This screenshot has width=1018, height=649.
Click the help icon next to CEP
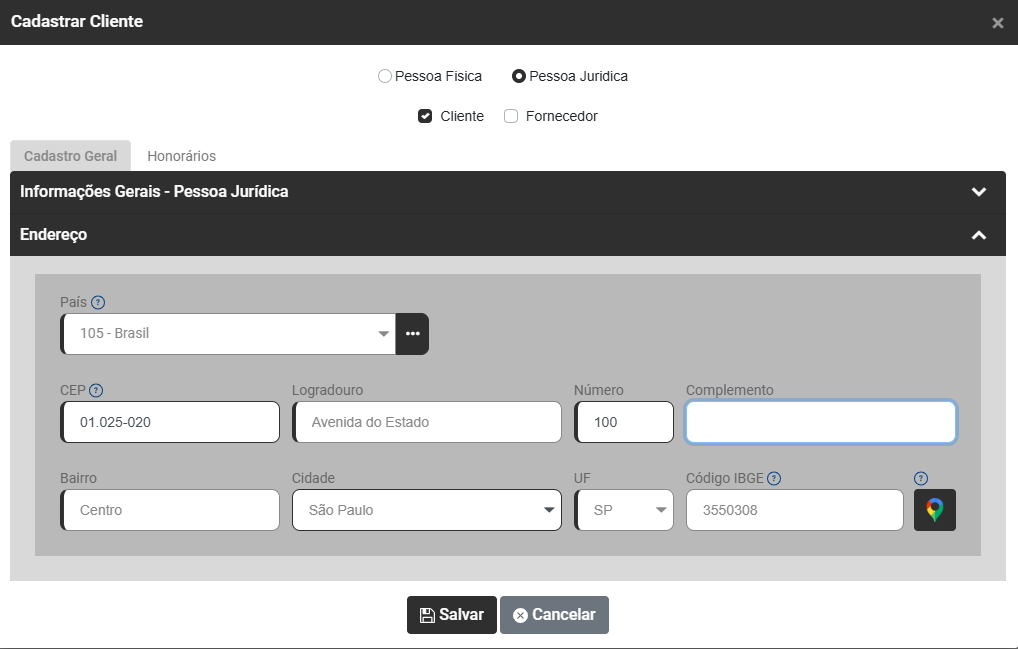[97, 390]
